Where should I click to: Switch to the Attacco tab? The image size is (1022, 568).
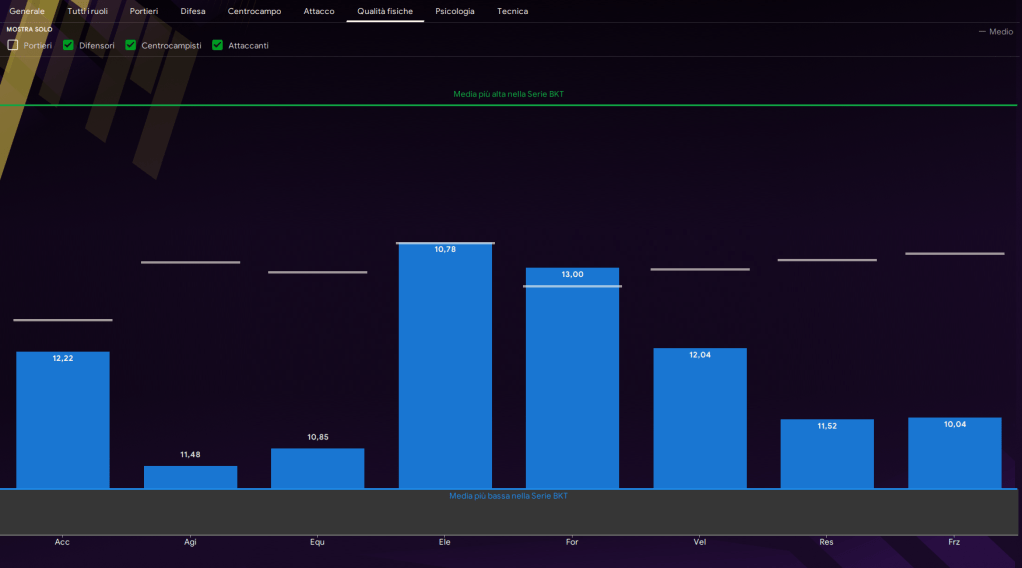coord(319,11)
